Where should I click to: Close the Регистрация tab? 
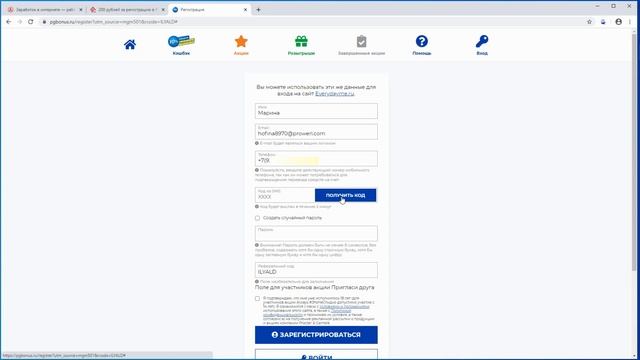(245, 9)
